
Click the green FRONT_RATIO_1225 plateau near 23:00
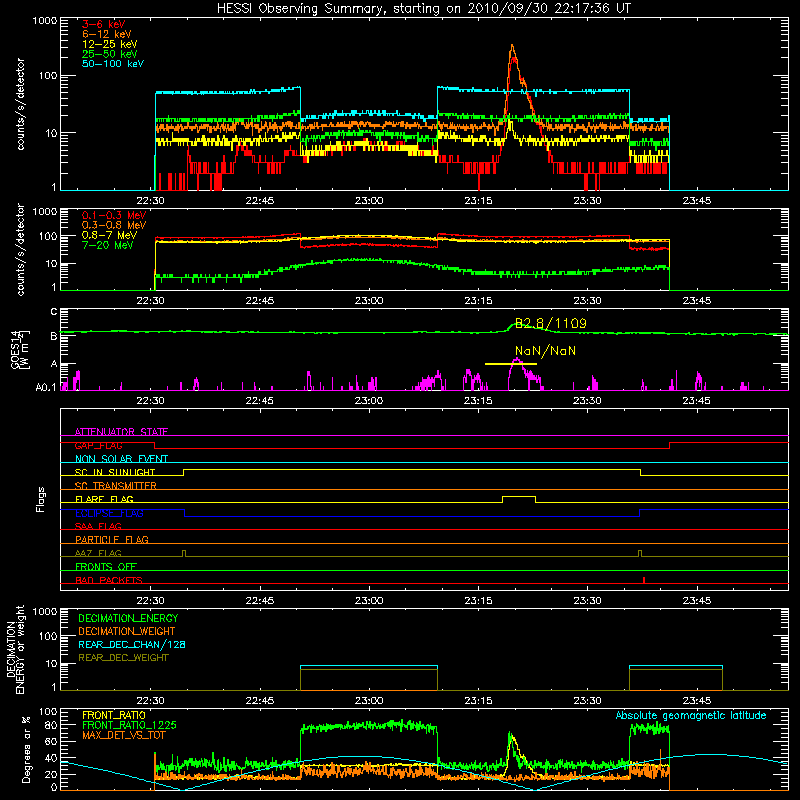pyautogui.click(x=369, y=726)
